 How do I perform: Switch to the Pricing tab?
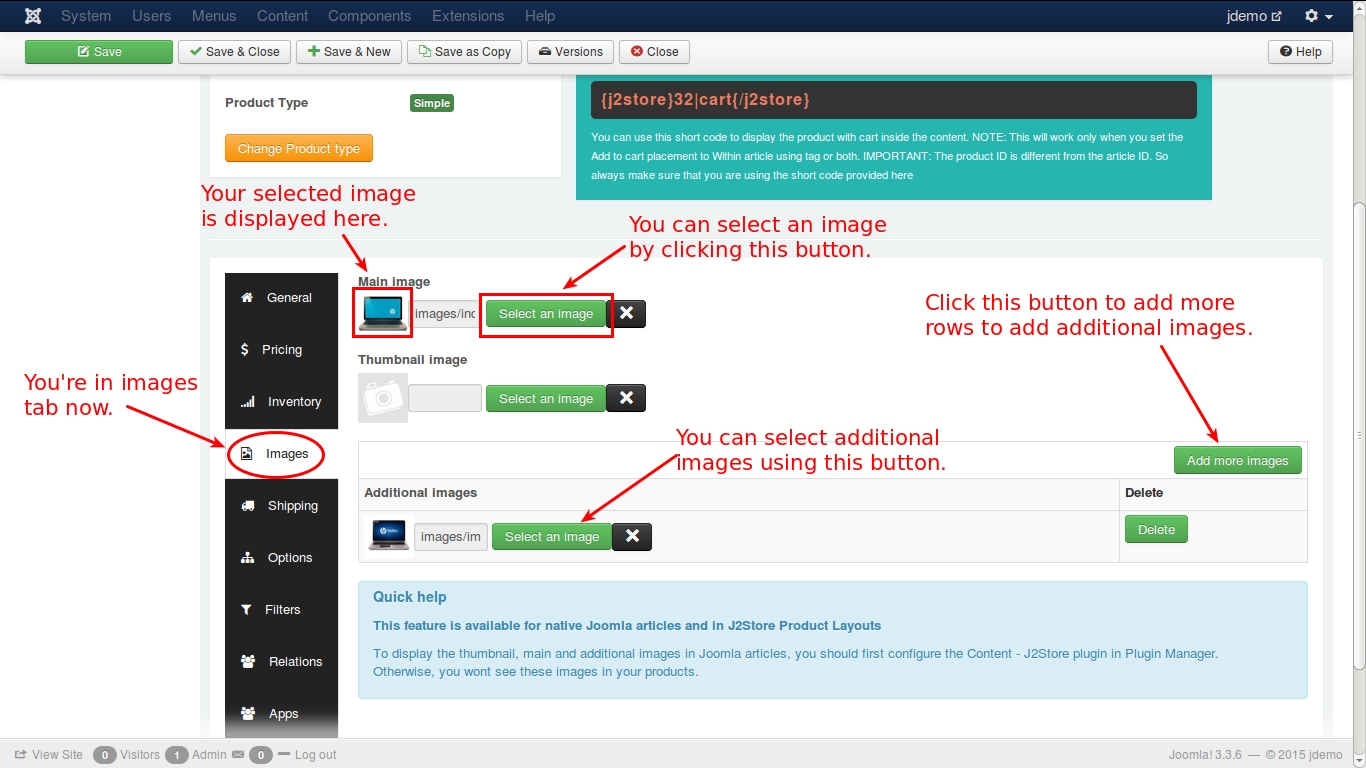click(281, 350)
